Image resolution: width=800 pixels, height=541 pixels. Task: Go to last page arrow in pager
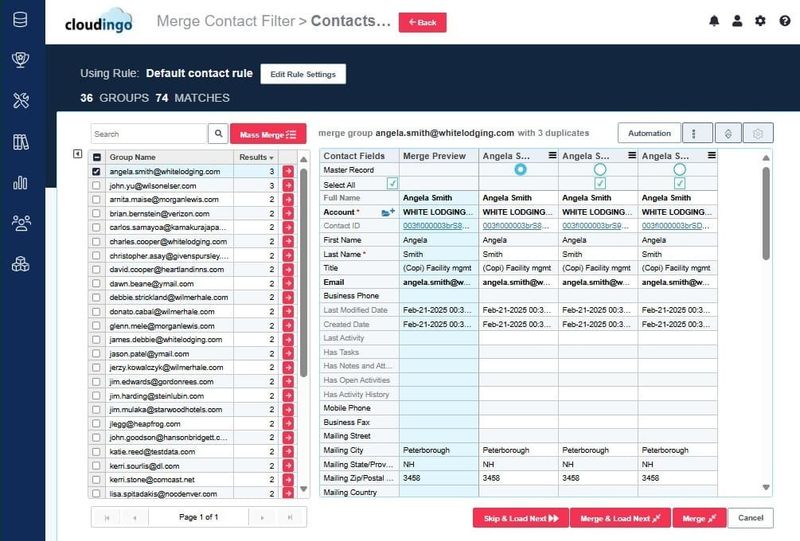(x=290, y=518)
